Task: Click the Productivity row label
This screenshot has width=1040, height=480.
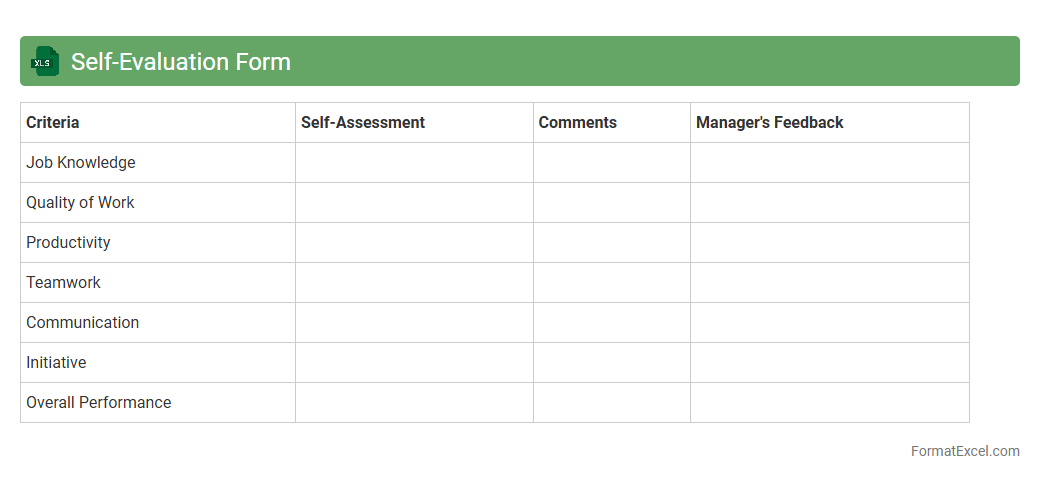Action: (68, 242)
